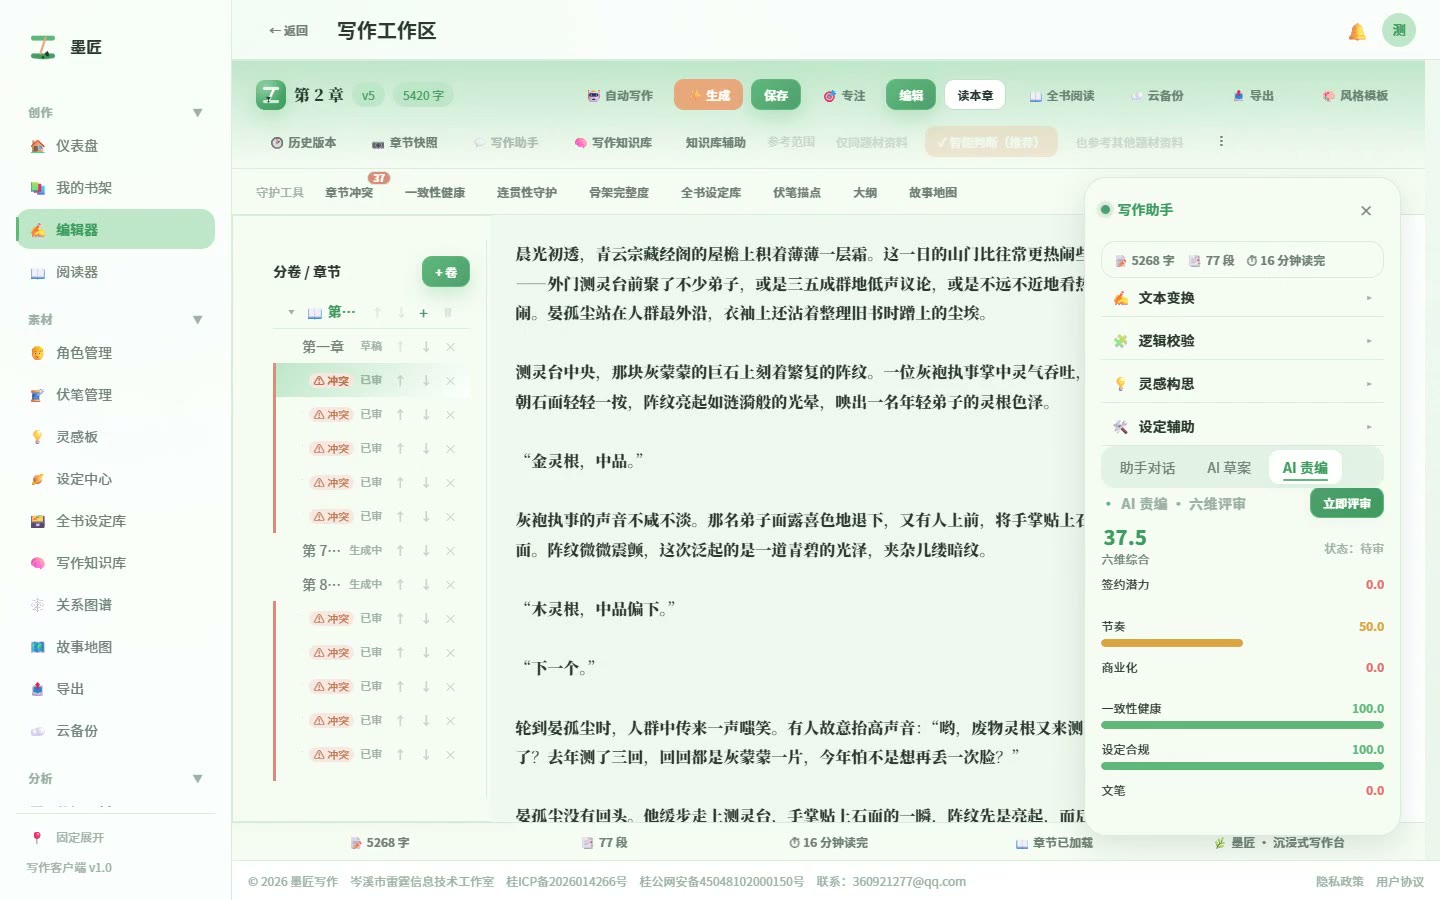Expand the 逻辑校验 assistant group
The width and height of the screenshot is (1440, 900).
click(x=1242, y=341)
